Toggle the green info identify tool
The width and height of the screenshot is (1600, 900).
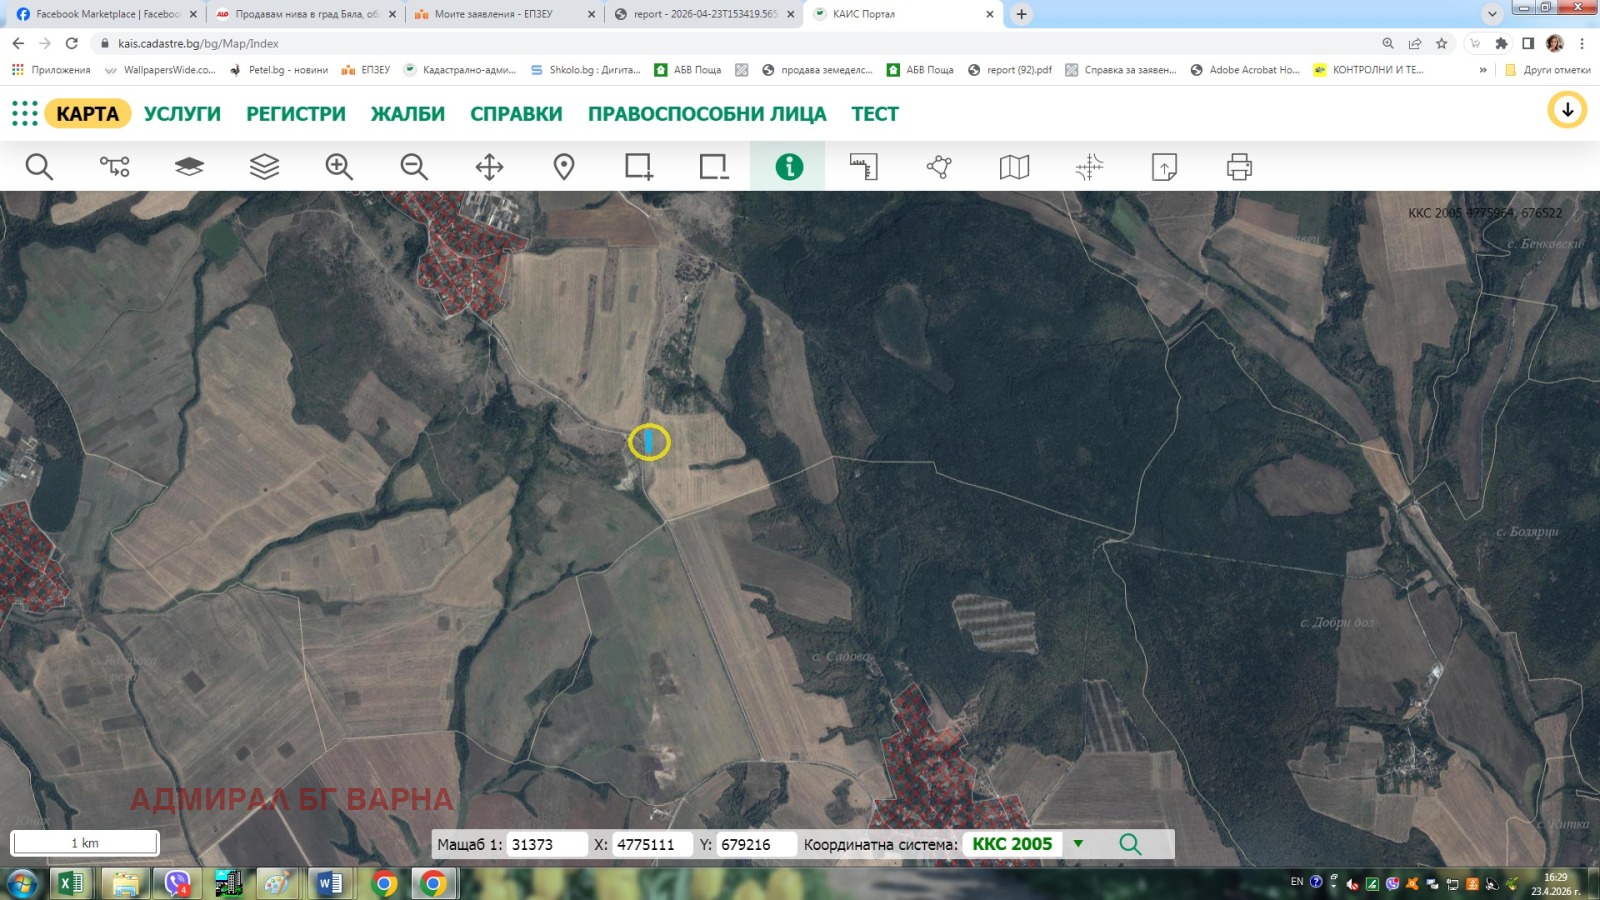(x=788, y=166)
